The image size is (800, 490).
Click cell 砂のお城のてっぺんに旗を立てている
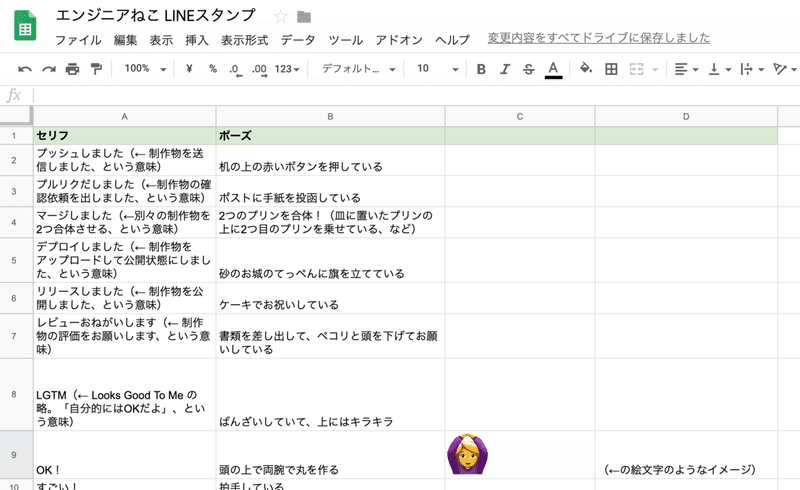coord(330,260)
